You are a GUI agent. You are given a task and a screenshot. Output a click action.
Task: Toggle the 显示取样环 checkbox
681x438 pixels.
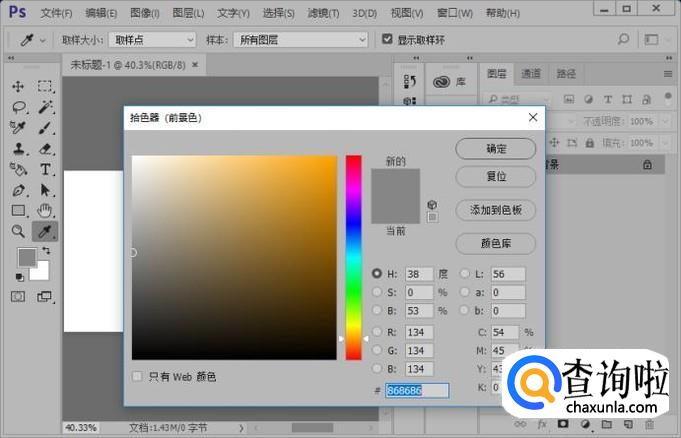(x=388, y=39)
